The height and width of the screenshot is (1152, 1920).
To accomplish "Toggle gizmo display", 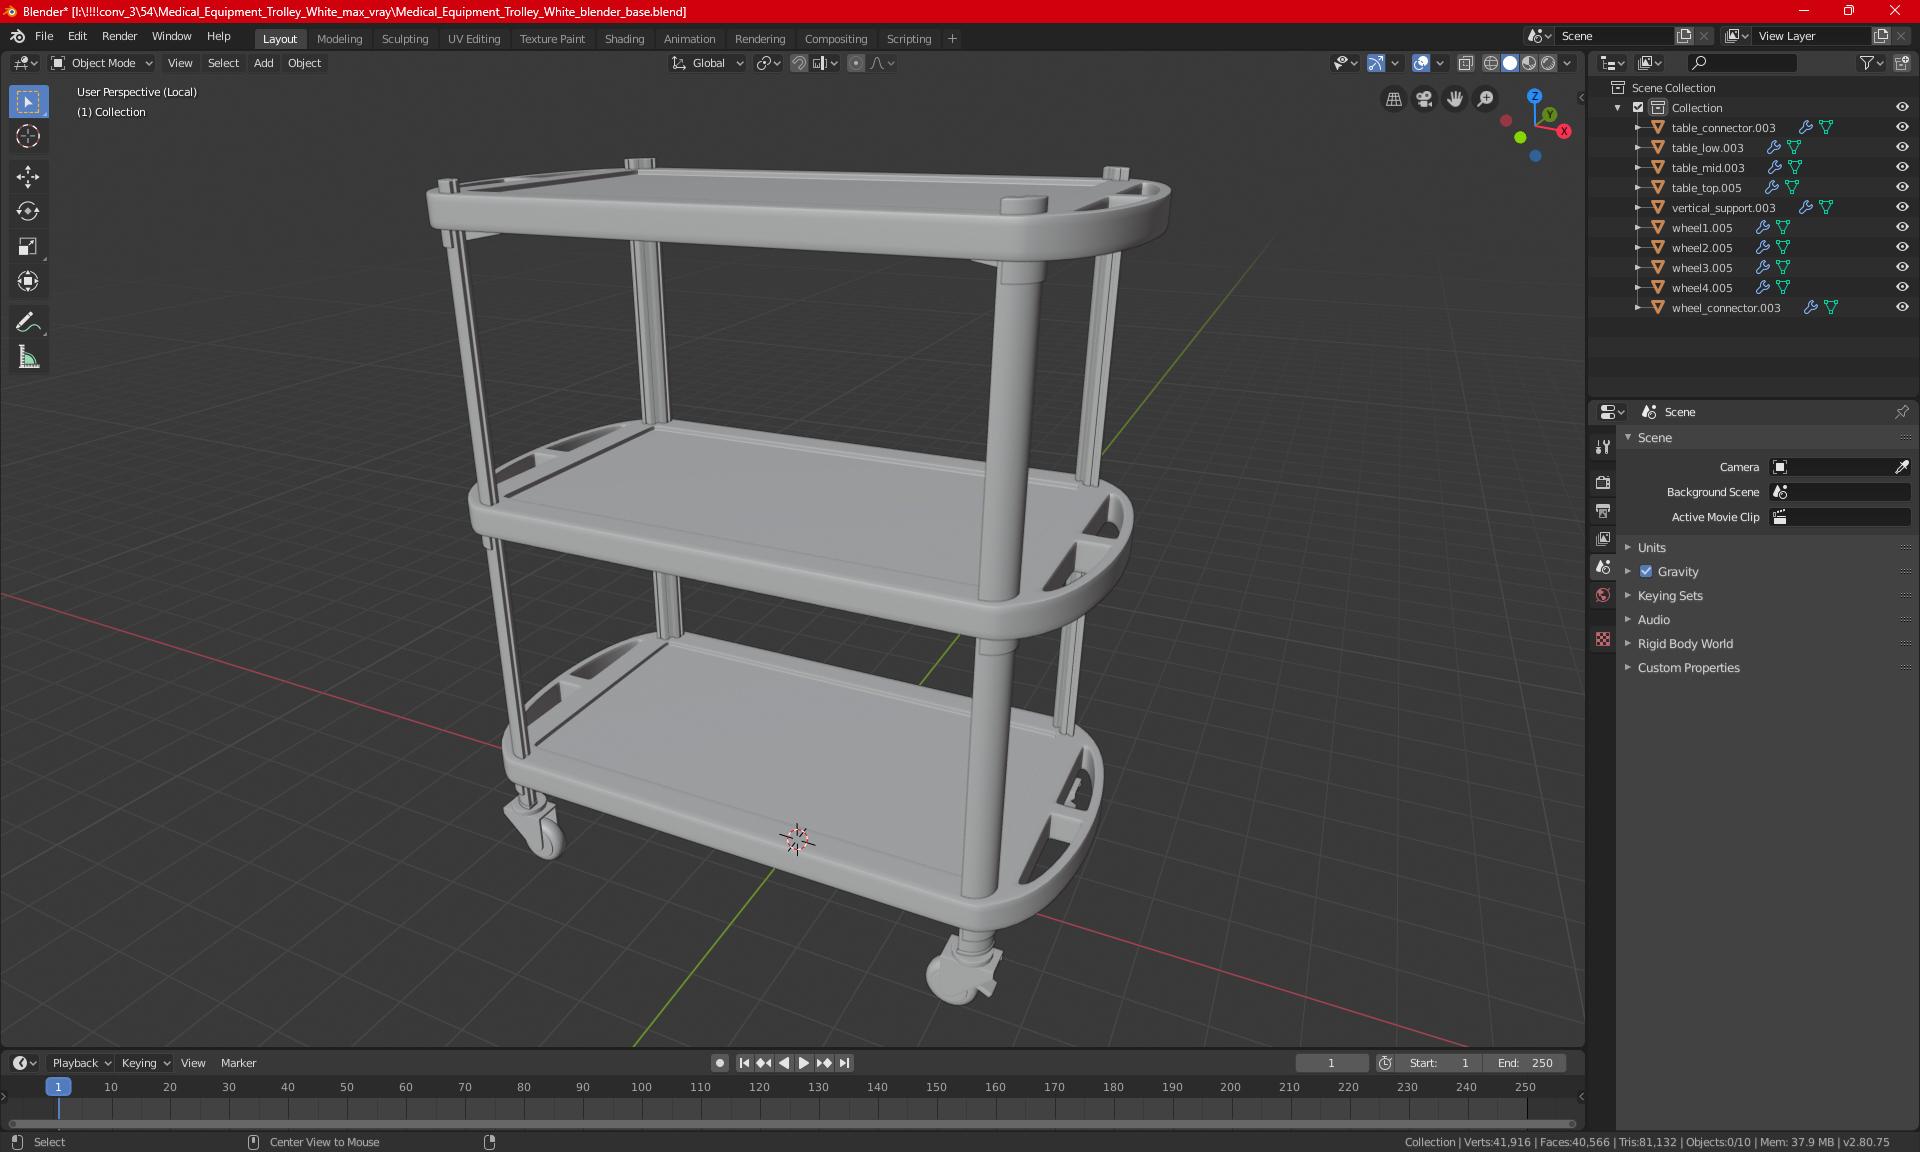I will coord(1376,63).
